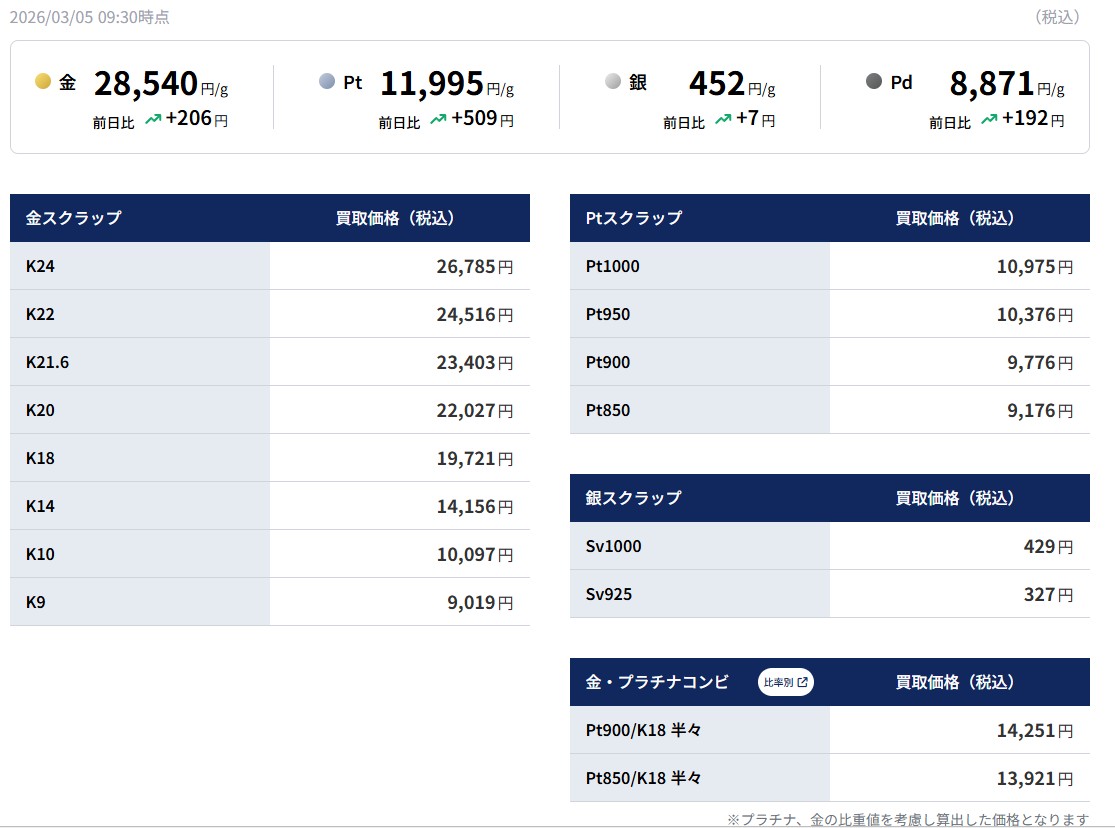The height and width of the screenshot is (828, 1115).
Task: Click the Pt850/K18 半々 row label
Action: click(x=644, y=778)
